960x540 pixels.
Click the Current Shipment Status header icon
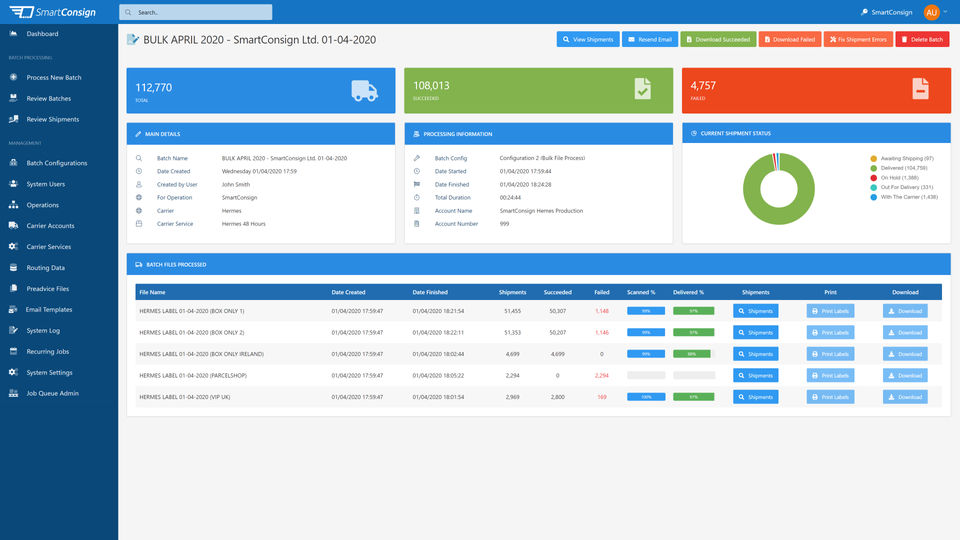(x=694, y=133)
